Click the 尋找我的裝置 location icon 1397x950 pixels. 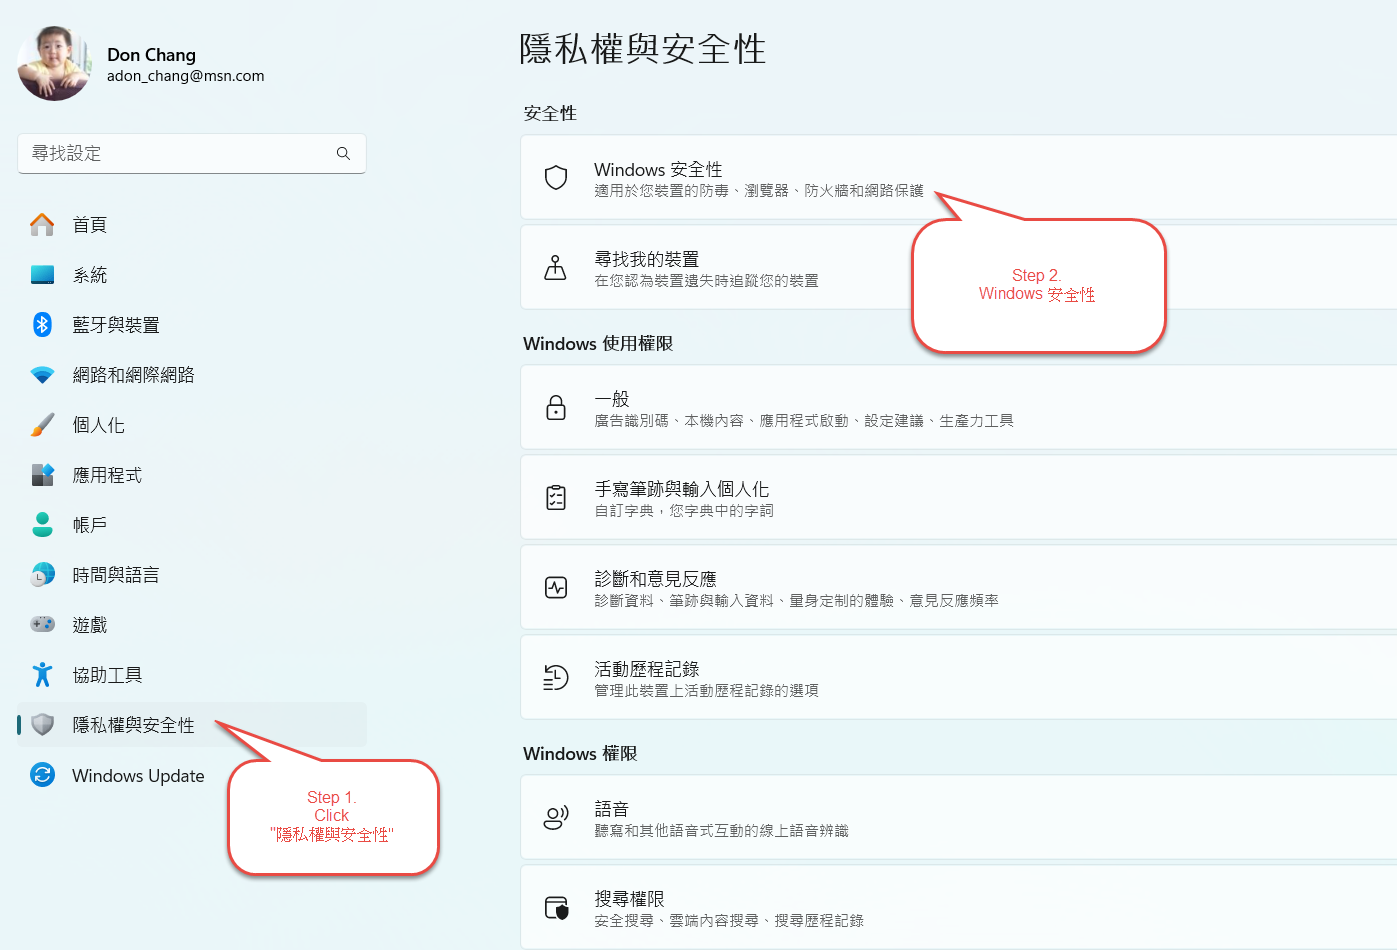[x=555, y=268]
